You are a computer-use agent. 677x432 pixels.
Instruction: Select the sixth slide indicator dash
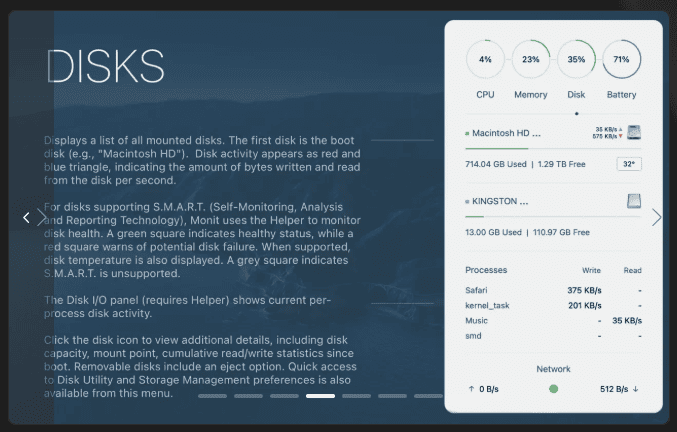pyautogui.click(x=392, y=396)
